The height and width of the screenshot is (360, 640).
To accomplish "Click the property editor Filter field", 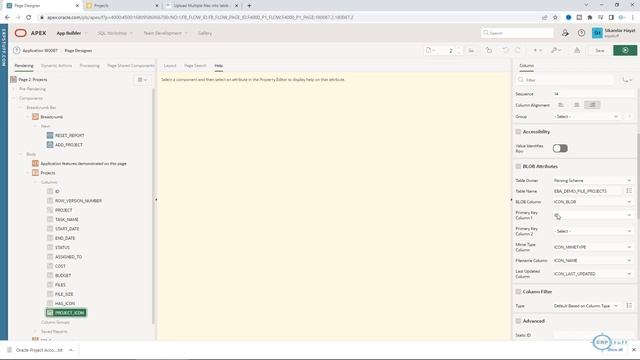I will [565, 80].
